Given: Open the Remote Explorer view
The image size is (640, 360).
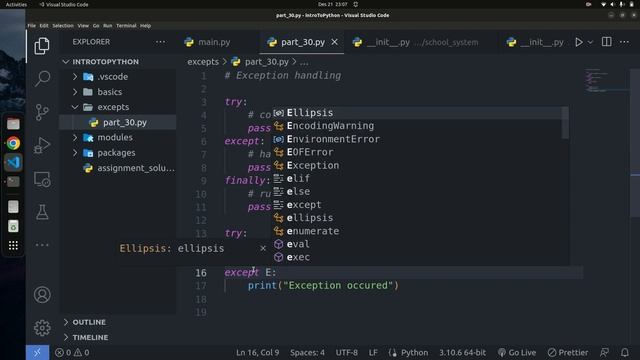Looking at the screenshot, I should pos(42,179).
